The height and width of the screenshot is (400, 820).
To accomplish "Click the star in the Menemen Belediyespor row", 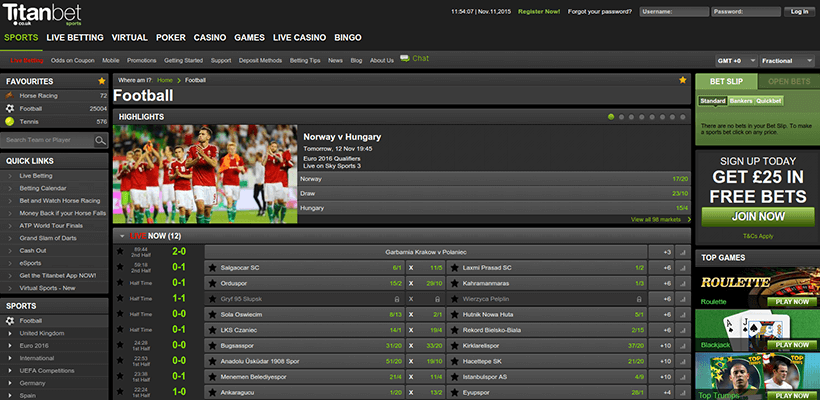I will coord(212,376).
